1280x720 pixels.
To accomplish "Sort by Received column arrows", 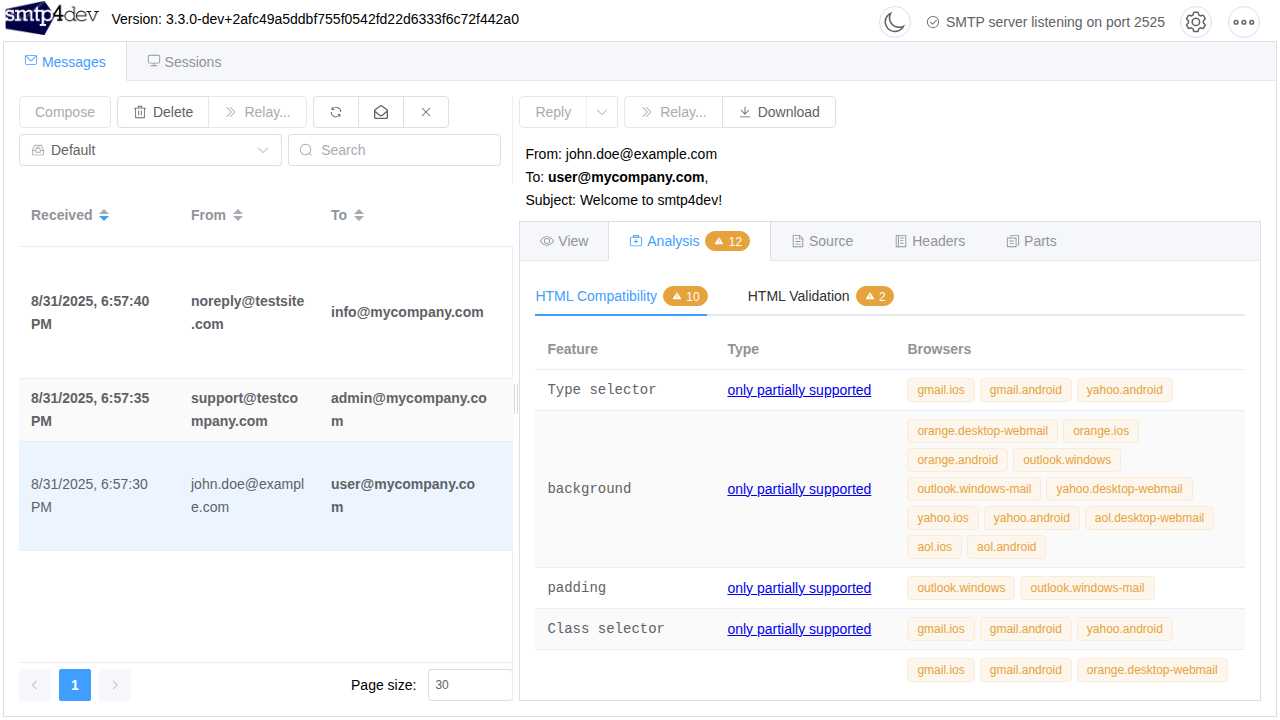I will coord(104,215).
